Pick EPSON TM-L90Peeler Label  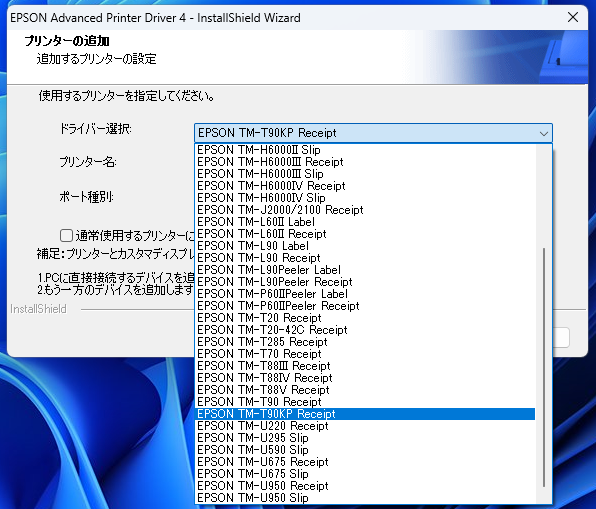pos(365,270)
